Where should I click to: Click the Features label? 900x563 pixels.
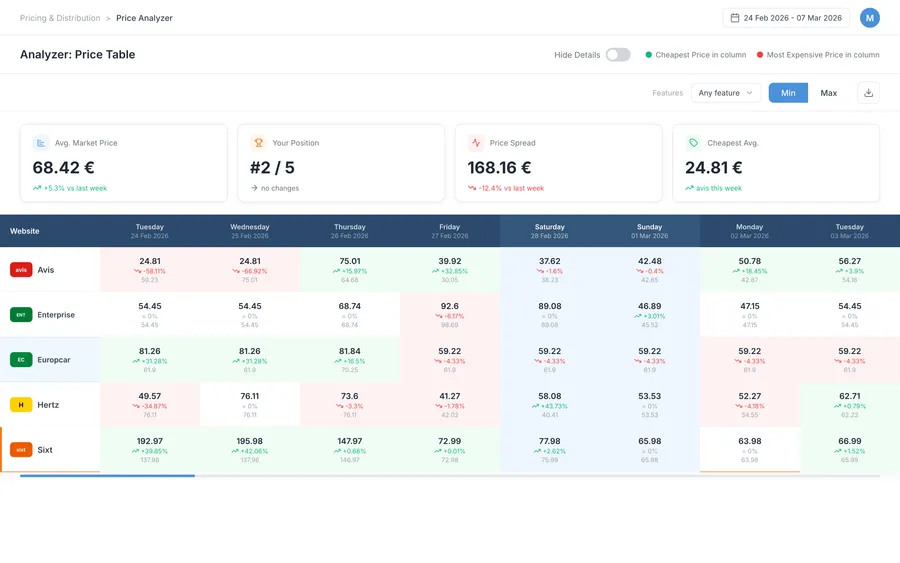668,93
